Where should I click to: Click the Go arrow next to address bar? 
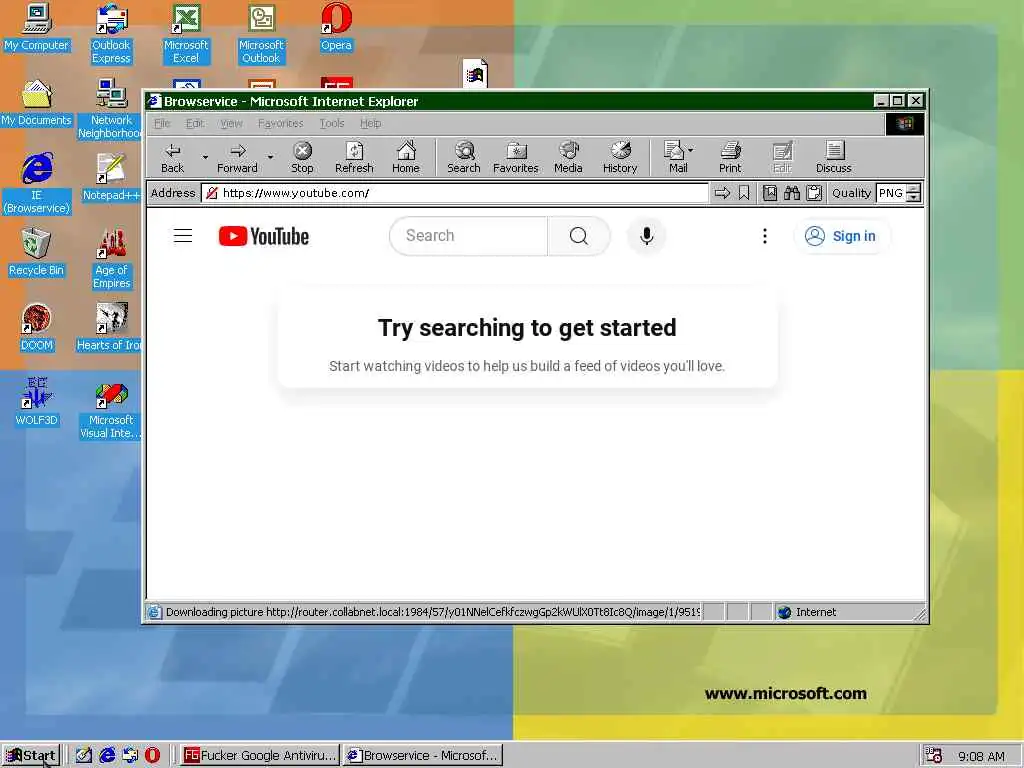point(722,193)
